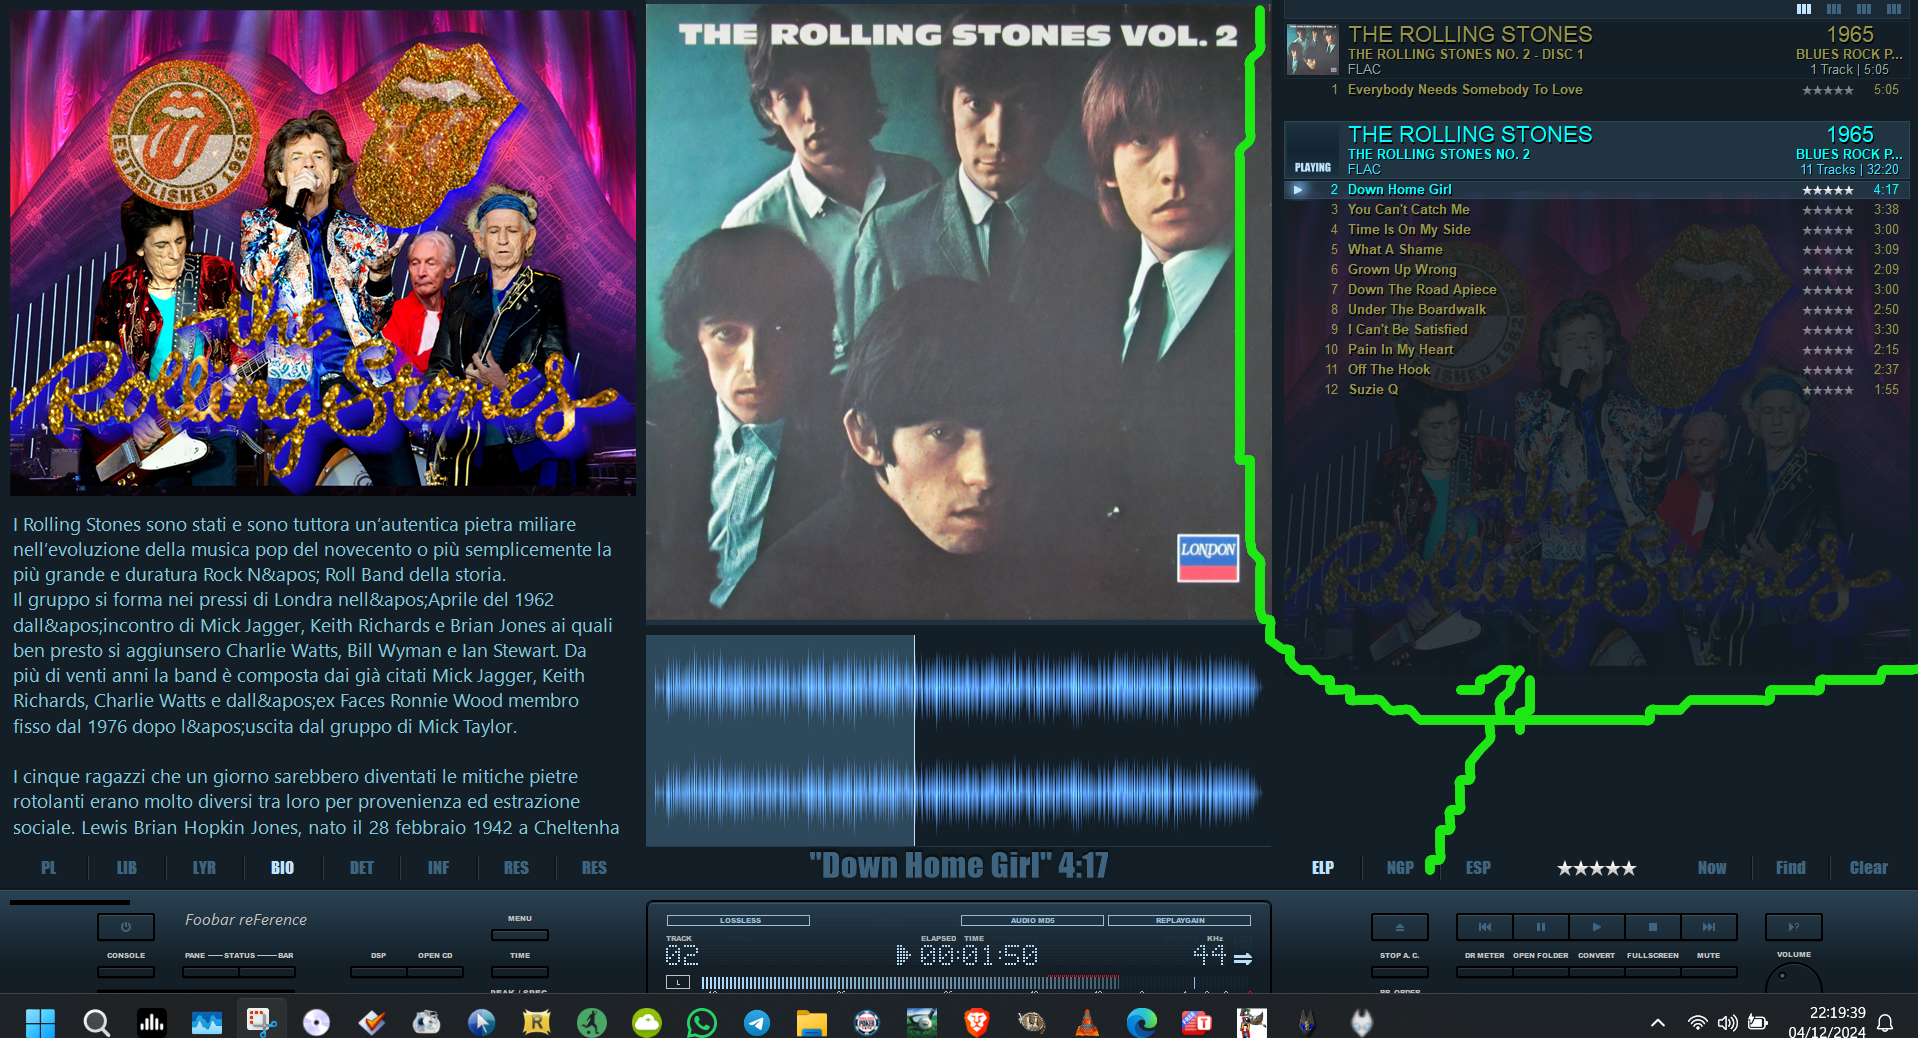Click the eject button above Stop A. C.

pyautogui.click(x=1399, y=927)
